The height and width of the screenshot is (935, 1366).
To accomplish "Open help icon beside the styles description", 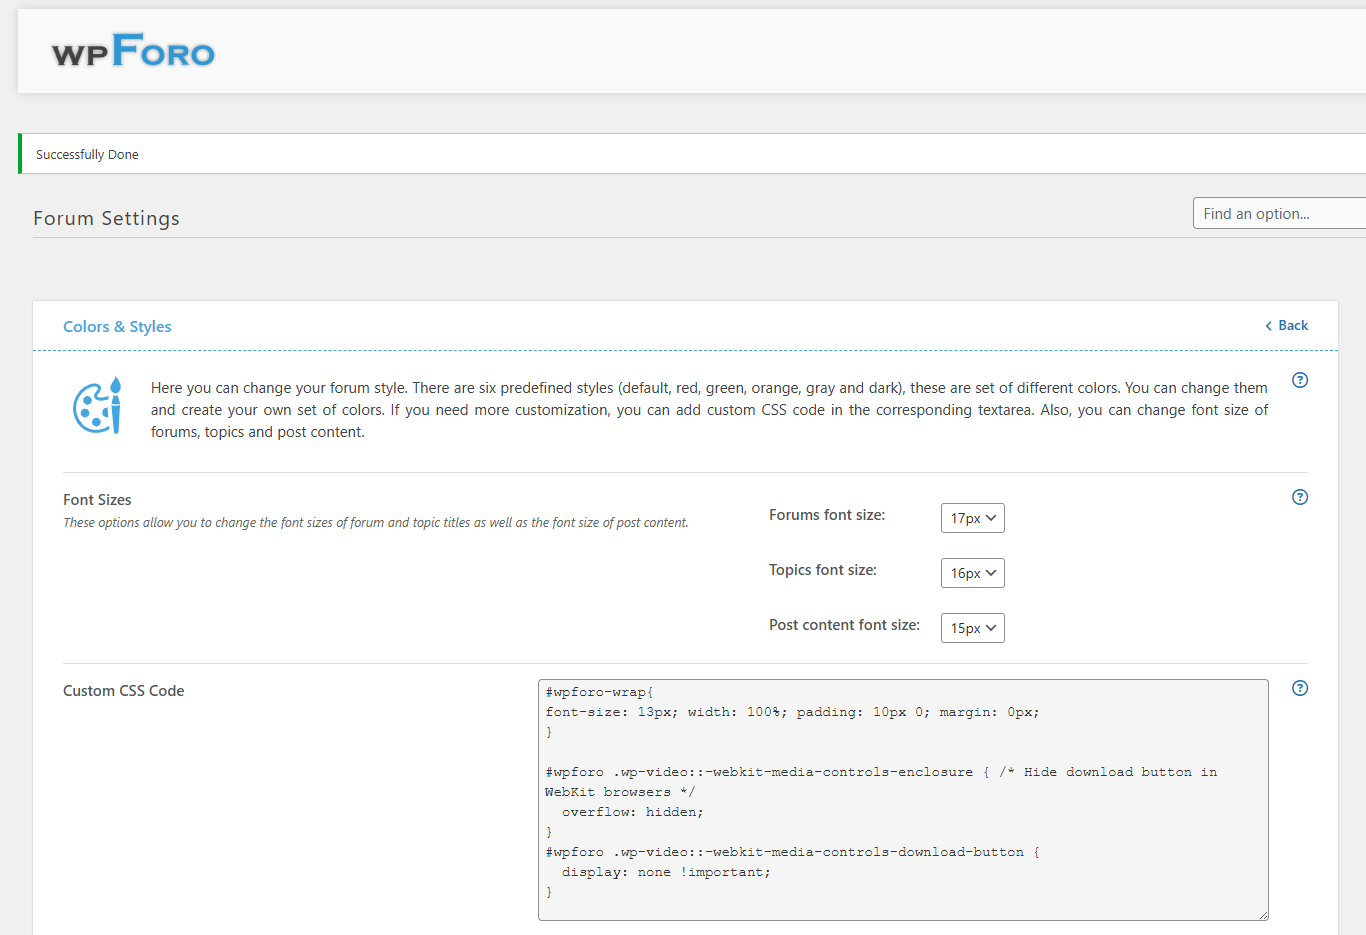I will click(1300, 380).
